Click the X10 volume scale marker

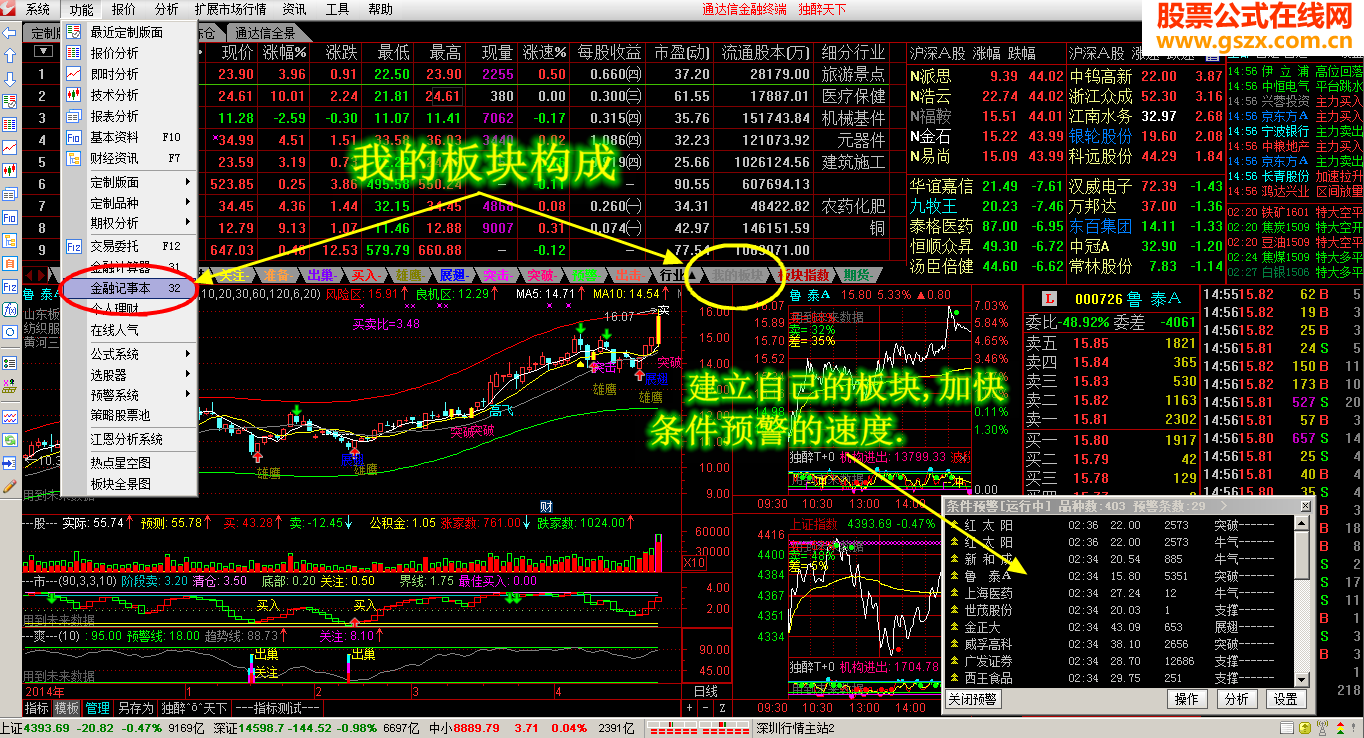tap(693, 563)
